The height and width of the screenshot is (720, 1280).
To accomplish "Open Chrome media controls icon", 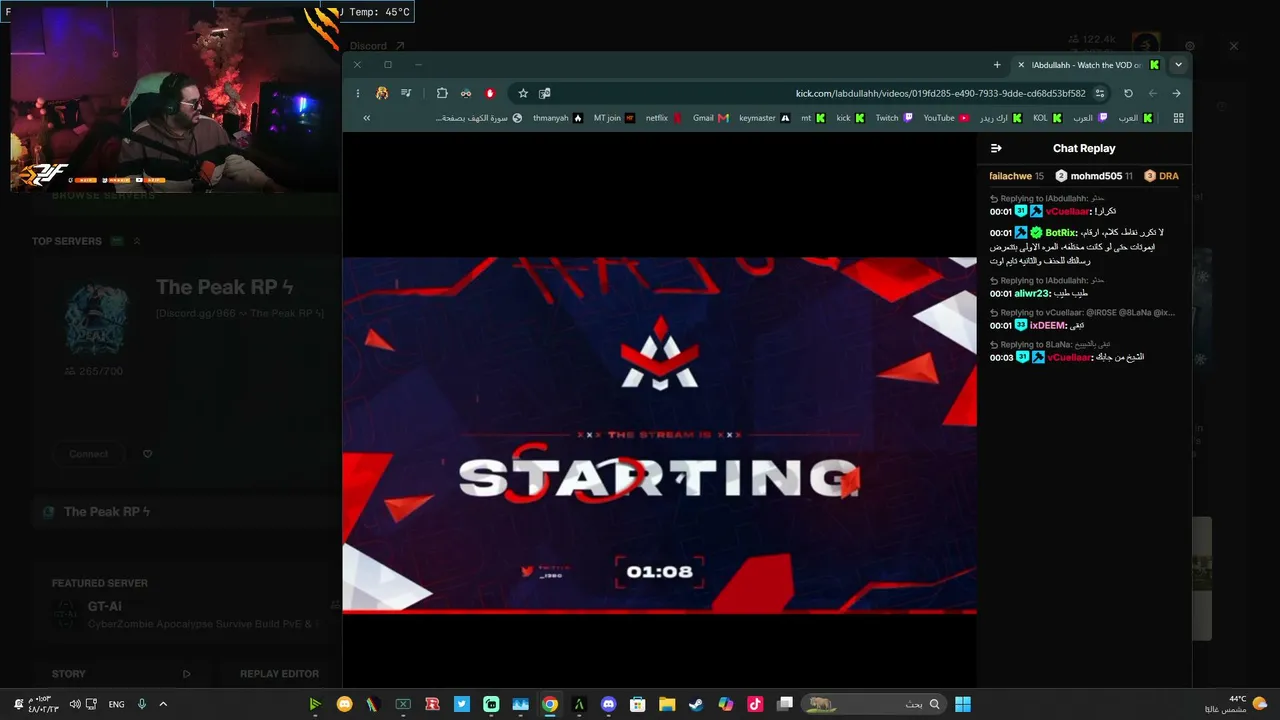I will coord(406,93).
